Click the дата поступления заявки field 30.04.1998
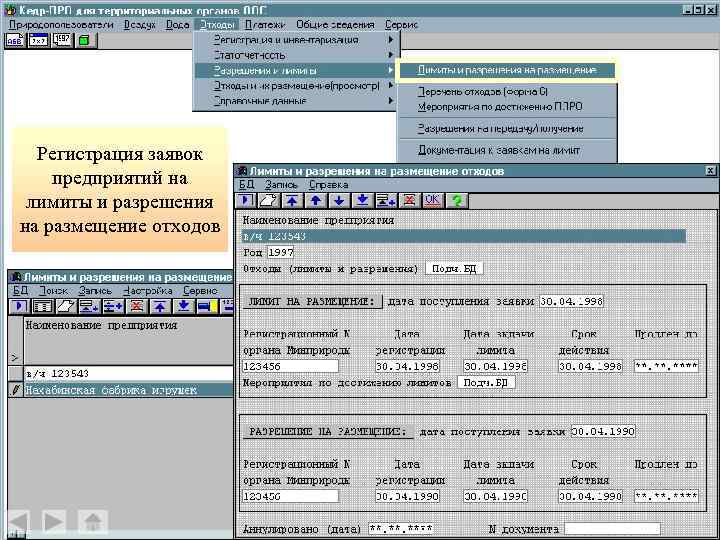Viewport: 720px width, 540px height. (571, 301)
